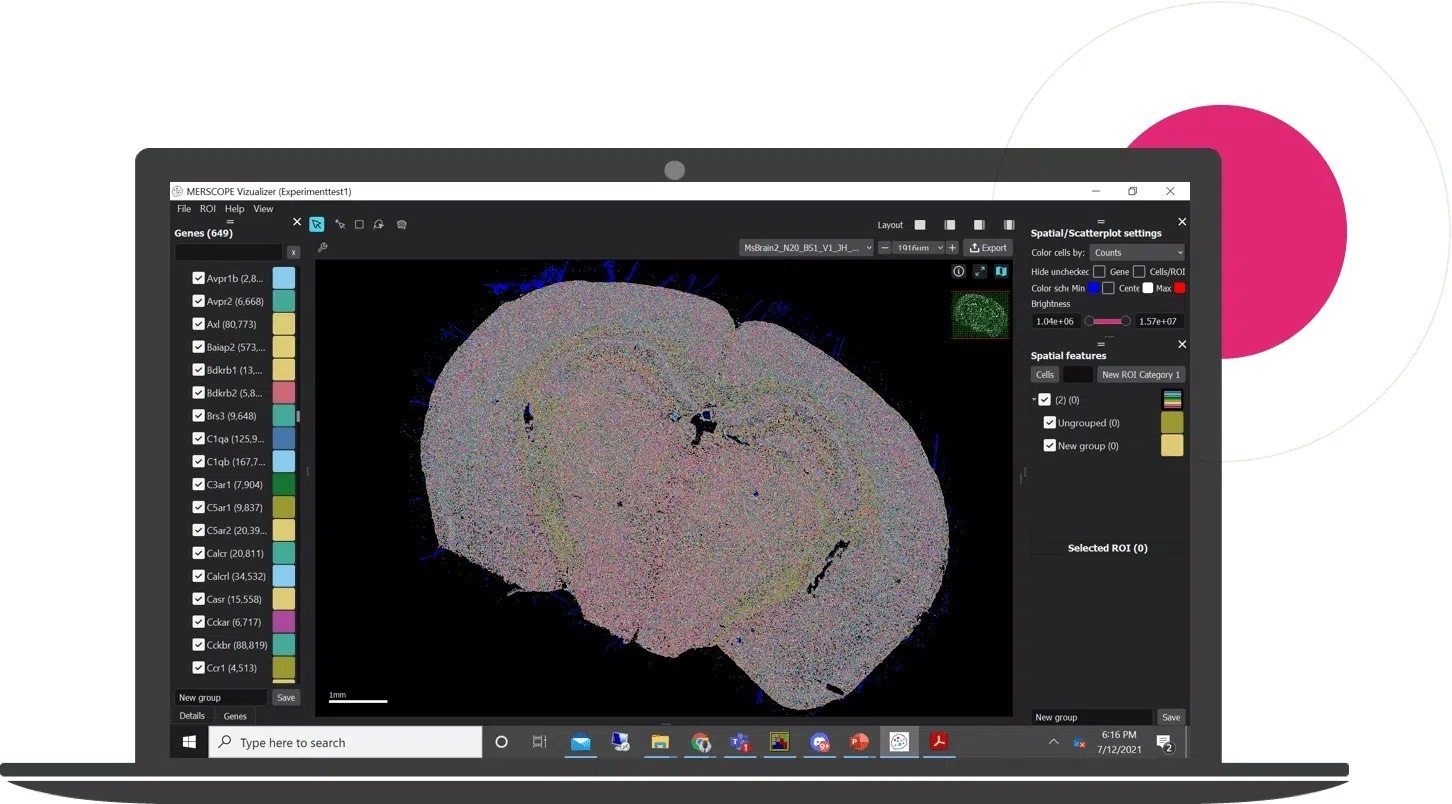
Task: Enable Hide unchecked Cells/ROI checkbox
Action: click(1139, 271)
